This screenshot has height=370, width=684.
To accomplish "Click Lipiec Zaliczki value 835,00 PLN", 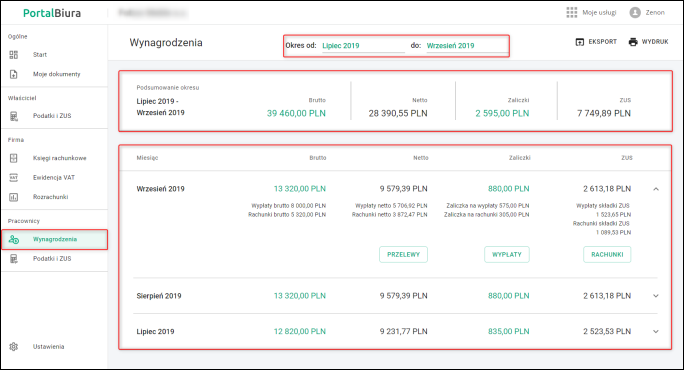I will [x=509, y=332].
